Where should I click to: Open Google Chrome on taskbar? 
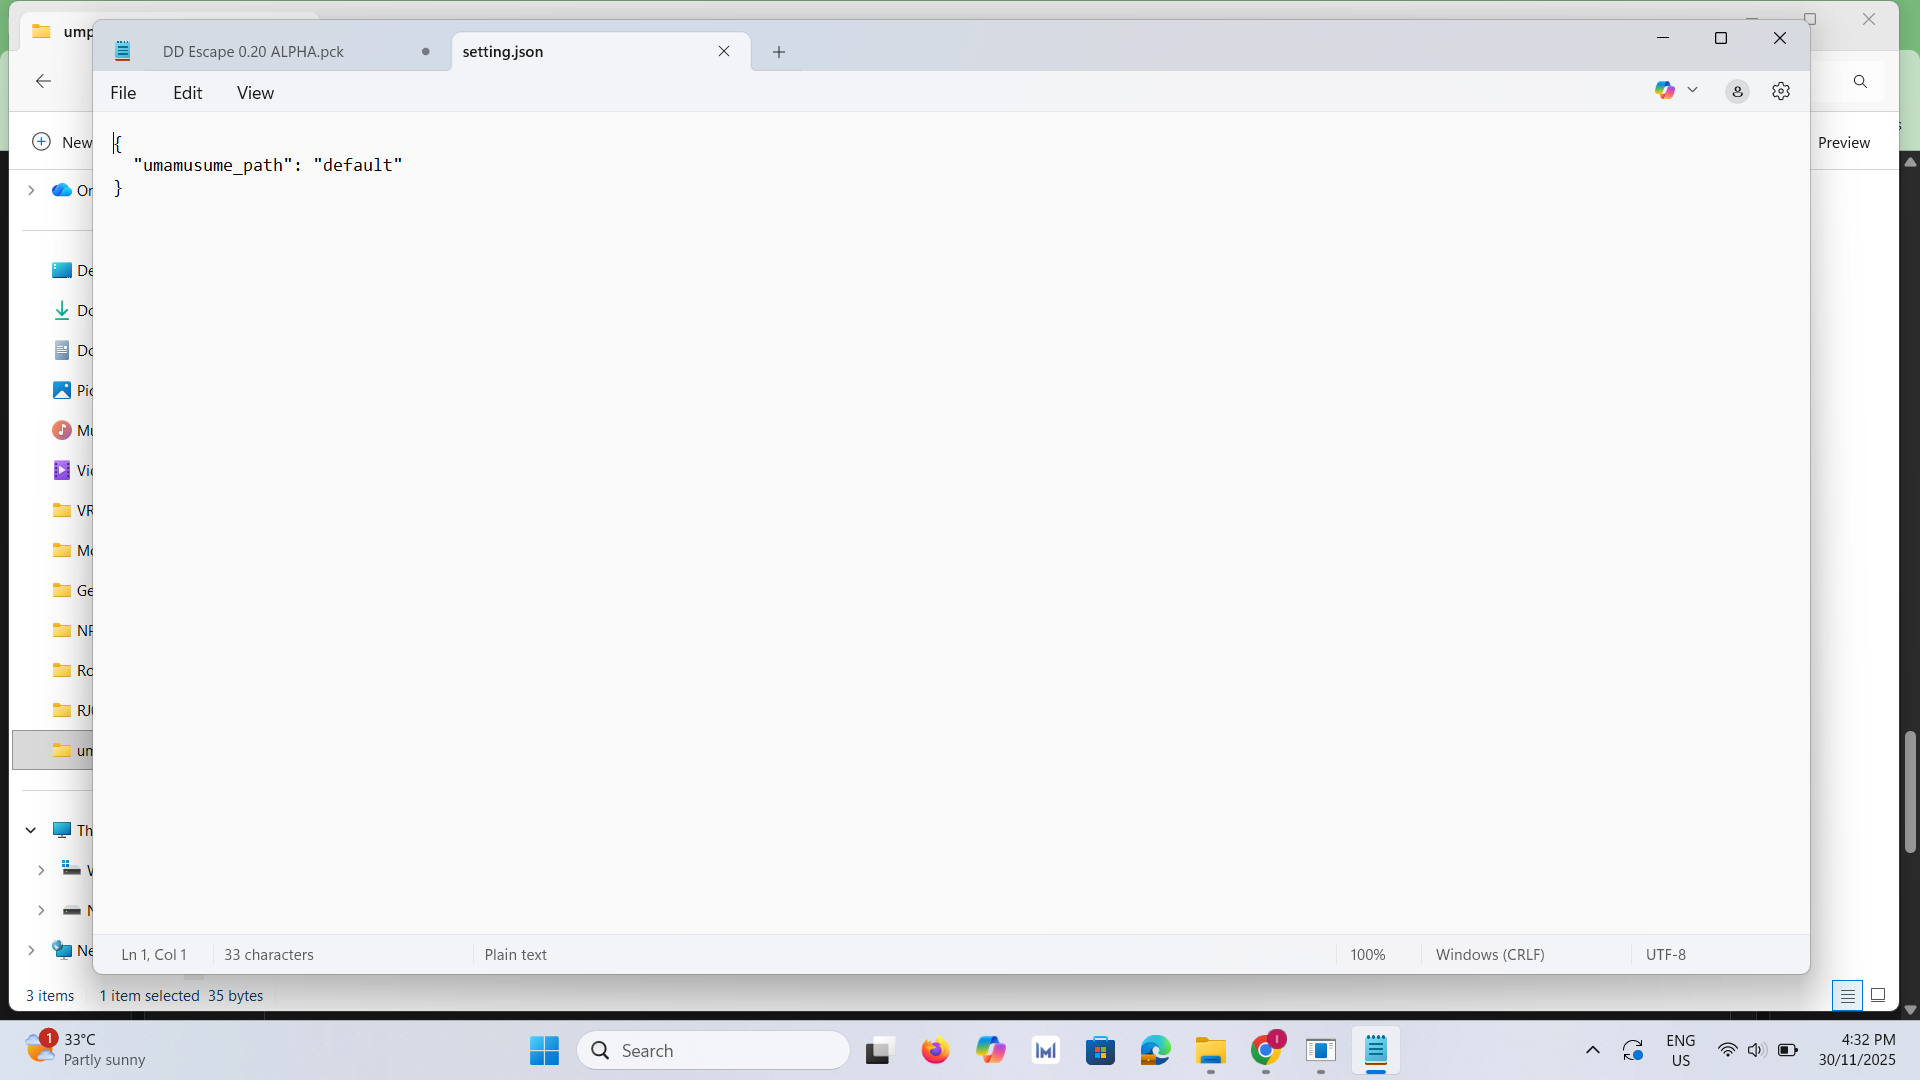pos(1266,1051)
